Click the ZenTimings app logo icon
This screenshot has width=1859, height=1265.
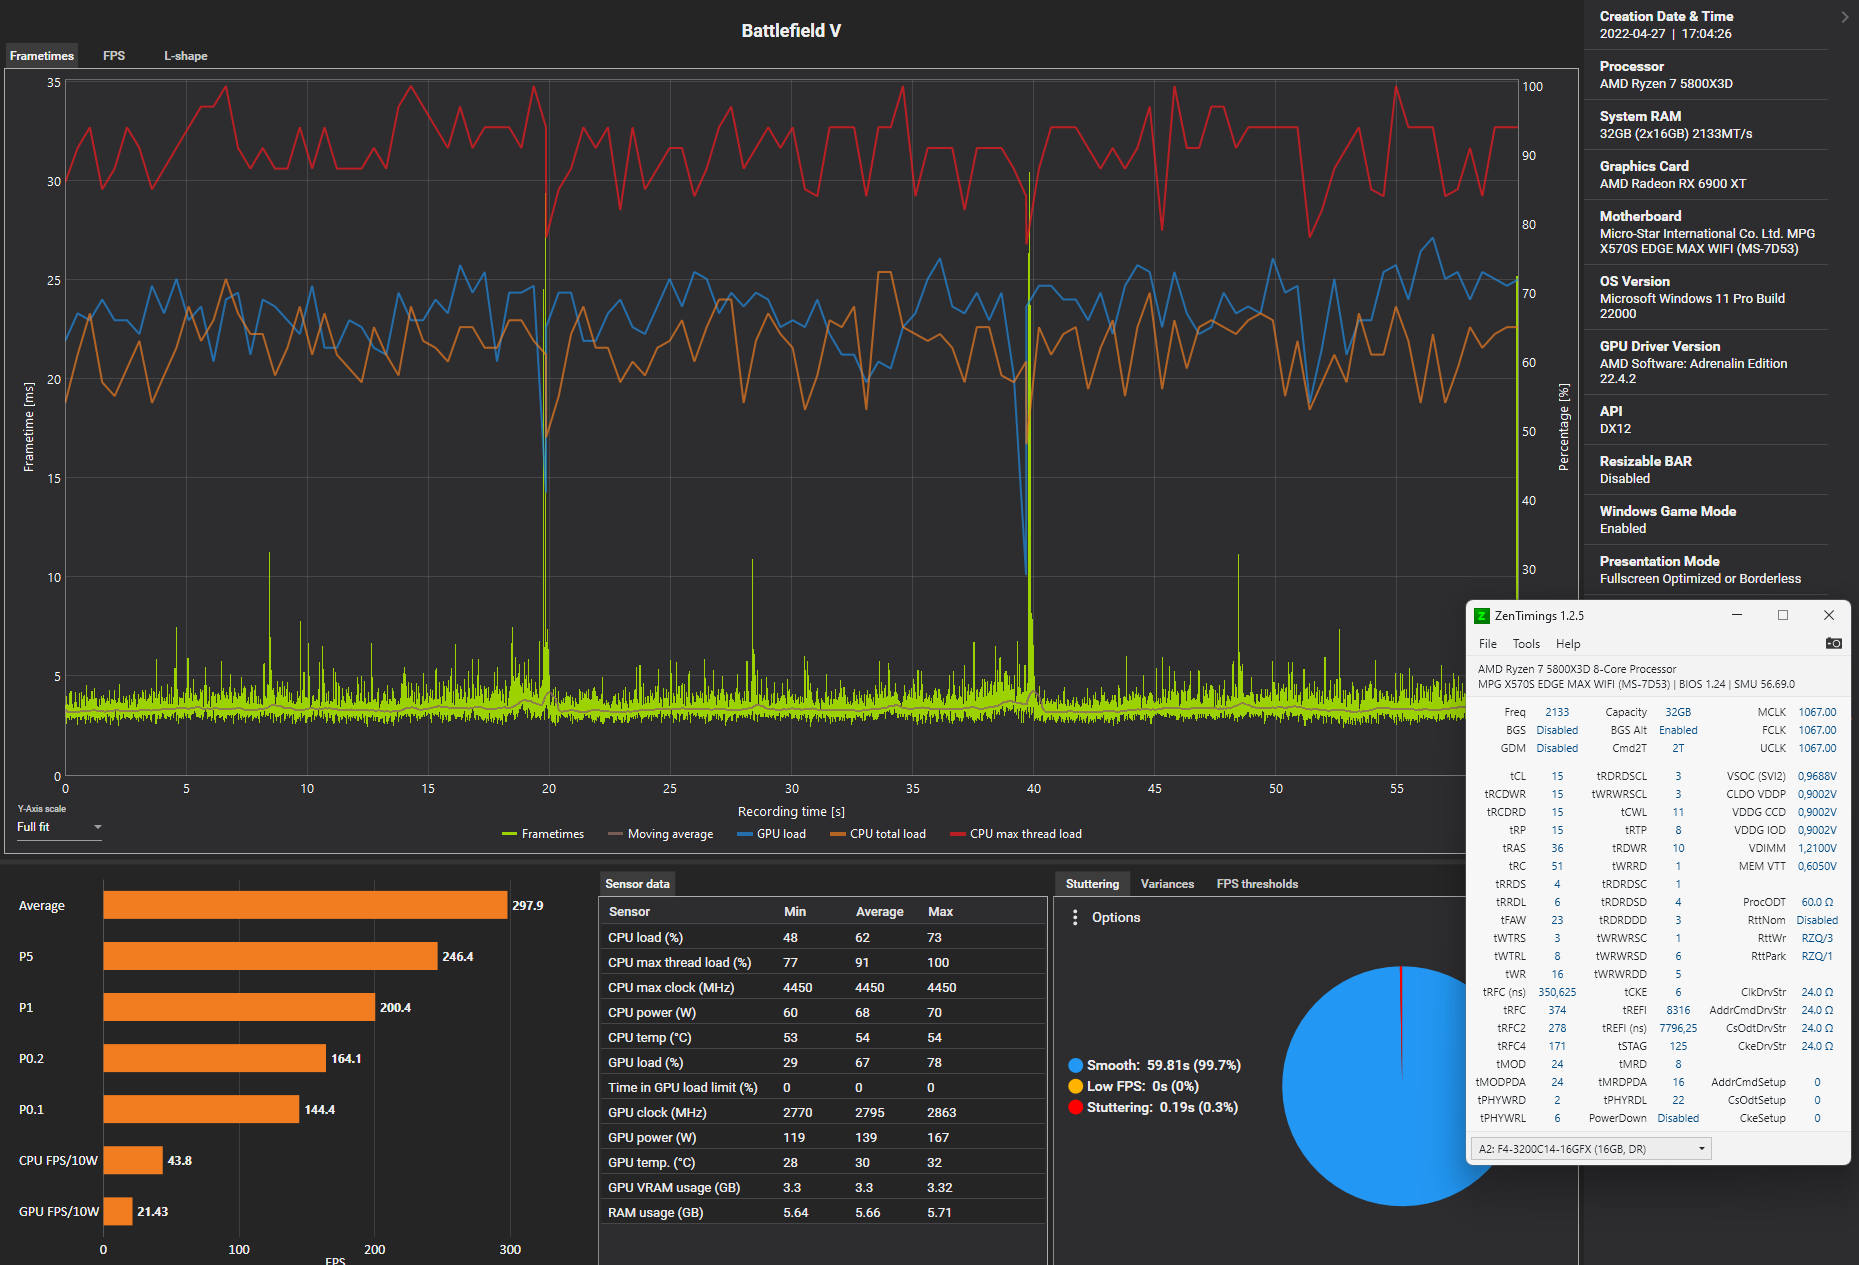pos(1482,616)
